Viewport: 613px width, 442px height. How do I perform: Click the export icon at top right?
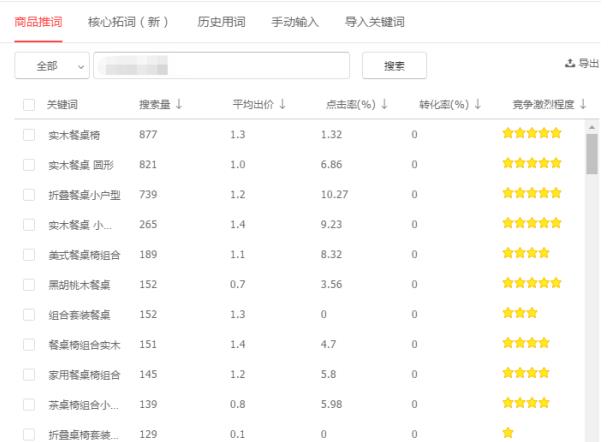point(570,64)
